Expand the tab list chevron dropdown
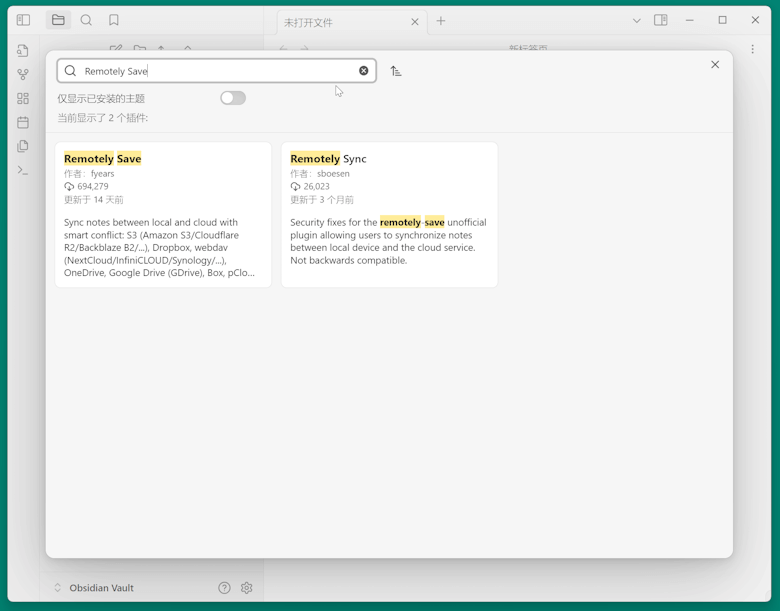 click(x=636, y=20)
